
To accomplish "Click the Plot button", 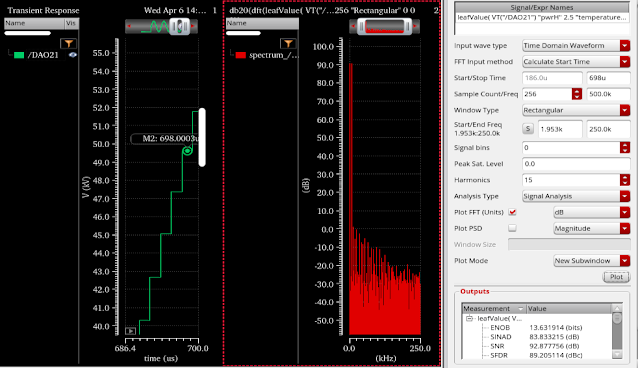I will pyautogui.click(x=616, y=277).
